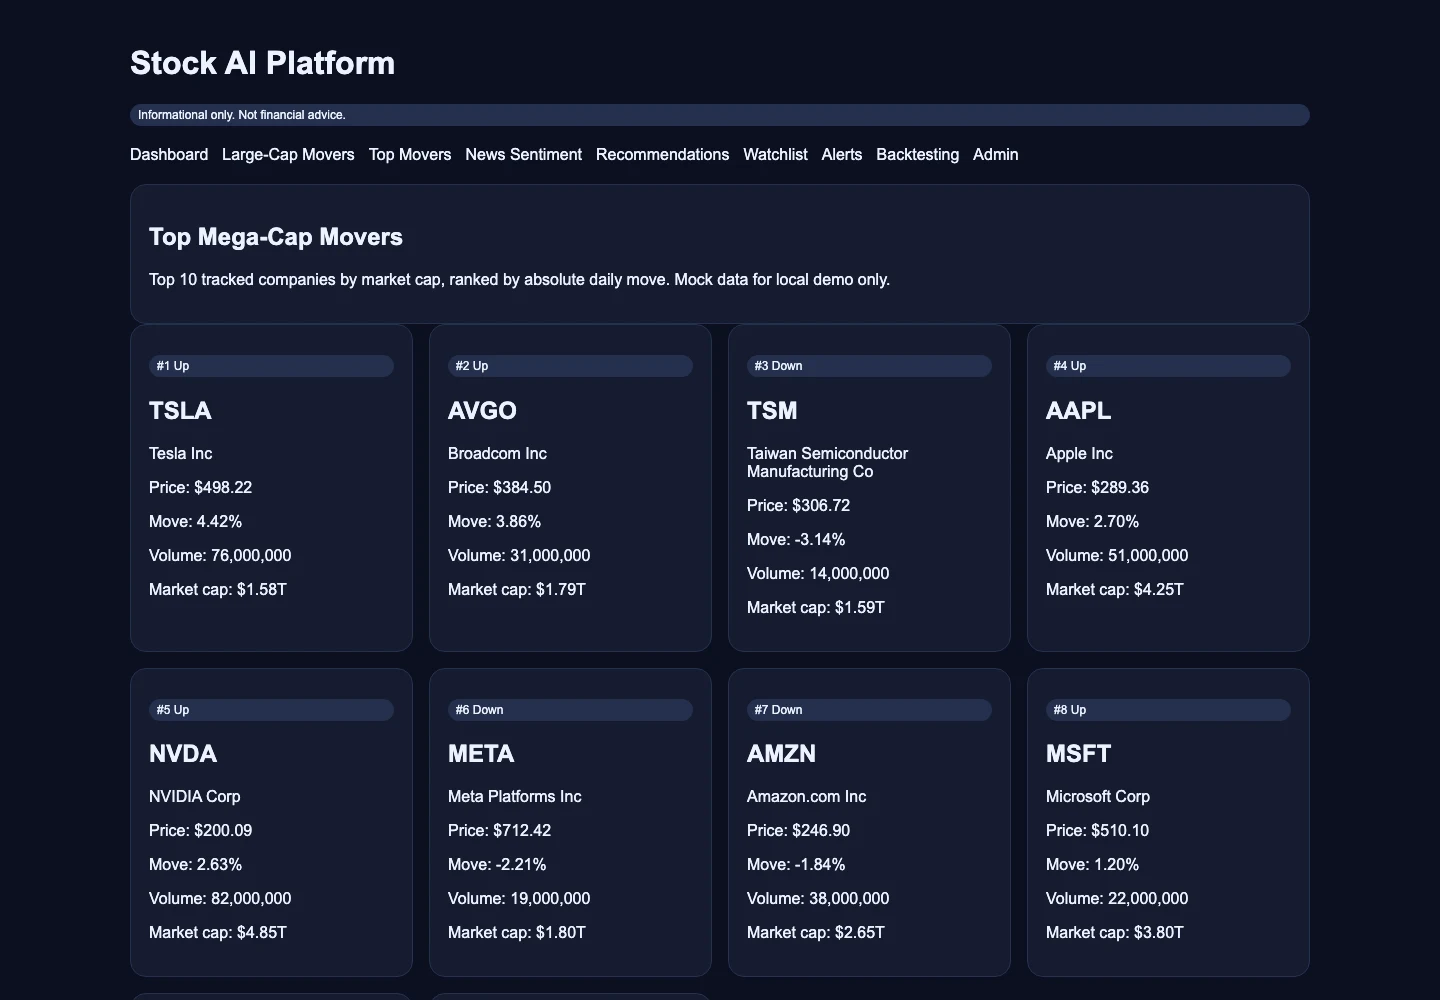Select the AMZN ticker heading

point(781,754)
